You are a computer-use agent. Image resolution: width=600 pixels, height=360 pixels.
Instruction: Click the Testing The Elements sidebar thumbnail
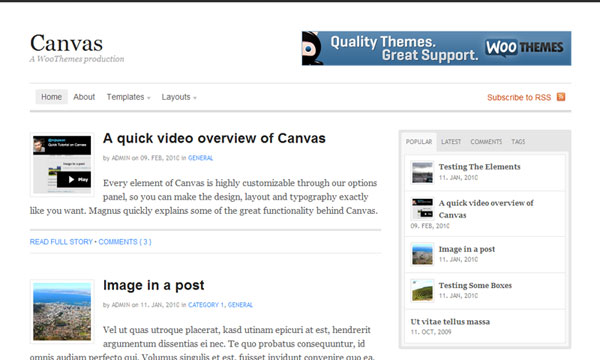(x=422, y=173)
